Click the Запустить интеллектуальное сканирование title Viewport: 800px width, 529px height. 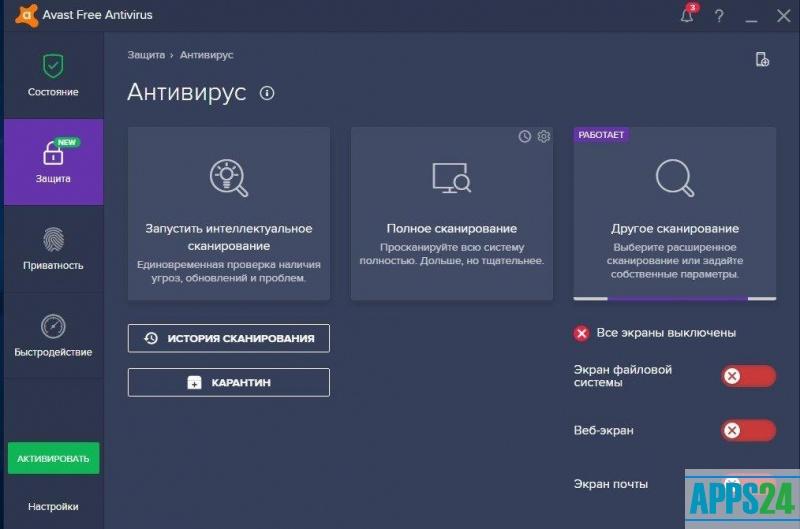pyautogui.click(x=229, y=237)
